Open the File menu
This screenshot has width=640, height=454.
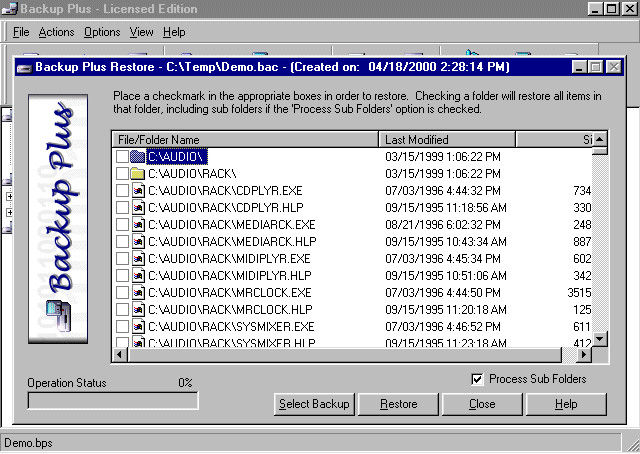click(x=21, y=32)
